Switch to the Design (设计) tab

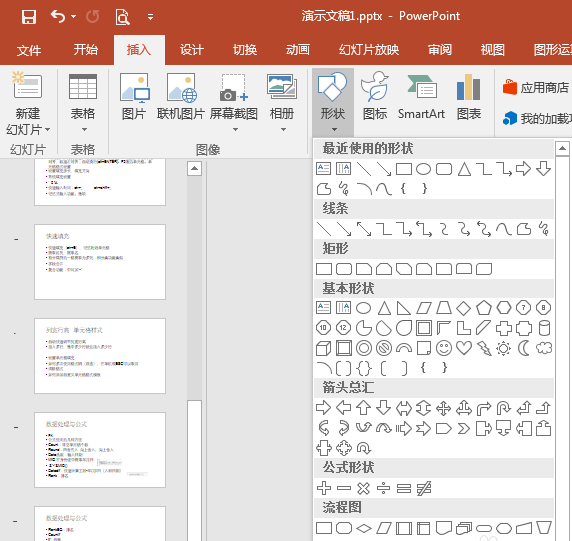(192, 50)
